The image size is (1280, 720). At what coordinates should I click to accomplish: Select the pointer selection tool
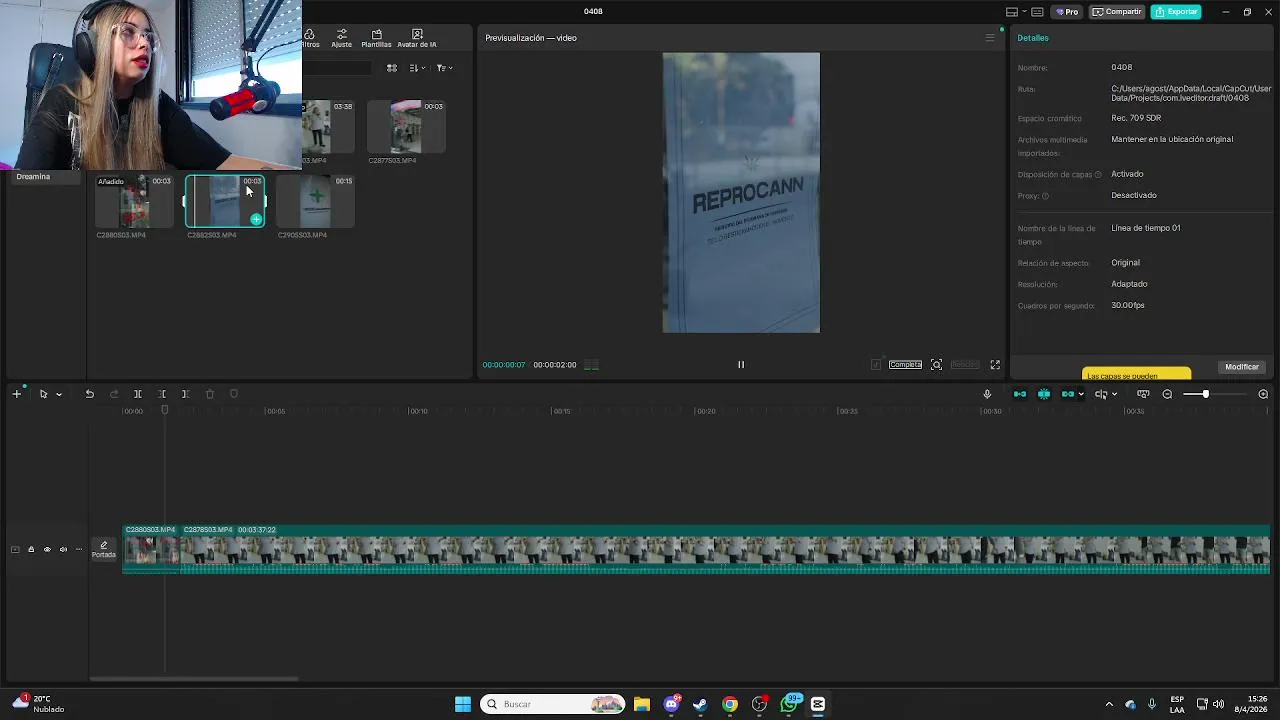click(x=43, y=394)
